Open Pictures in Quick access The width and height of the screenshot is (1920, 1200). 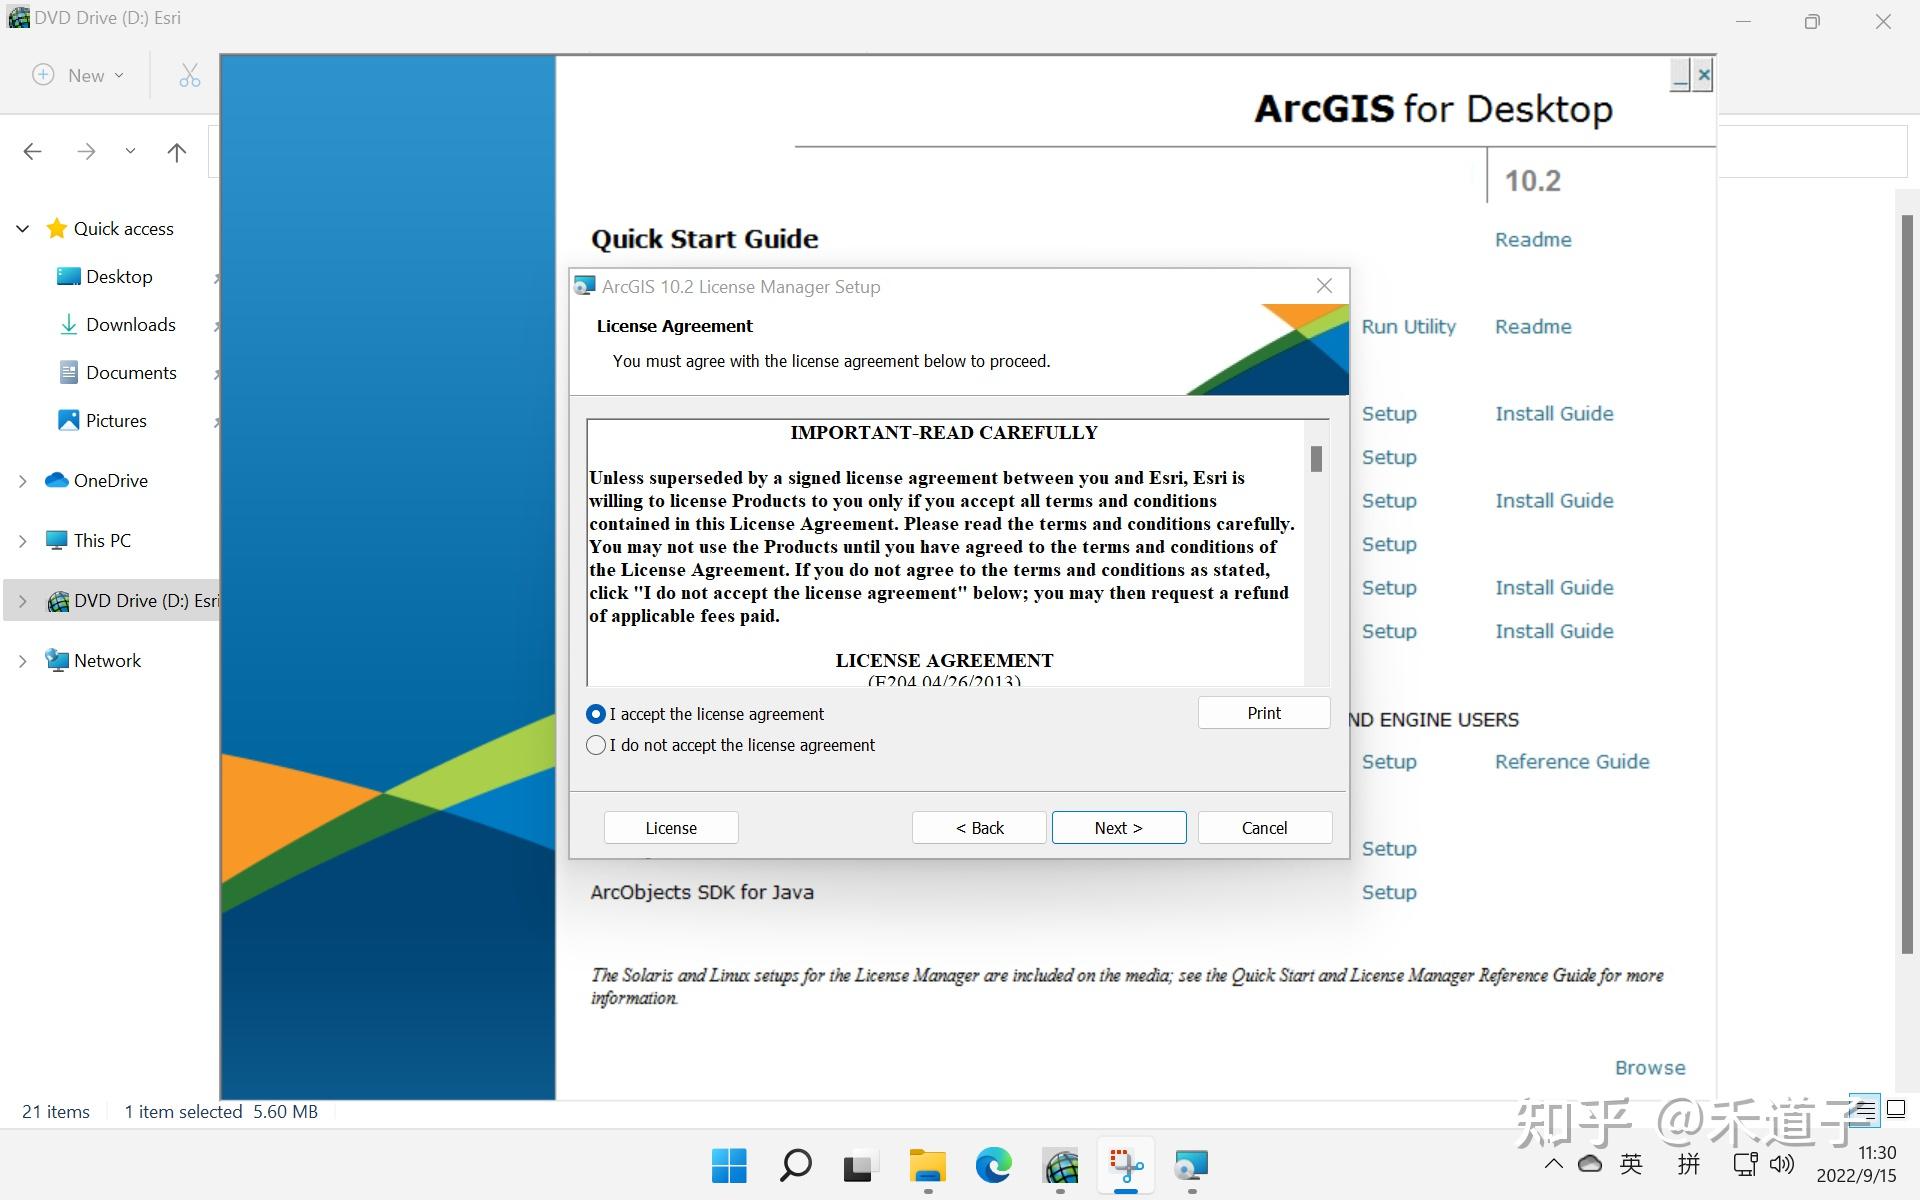coord(116,421)
